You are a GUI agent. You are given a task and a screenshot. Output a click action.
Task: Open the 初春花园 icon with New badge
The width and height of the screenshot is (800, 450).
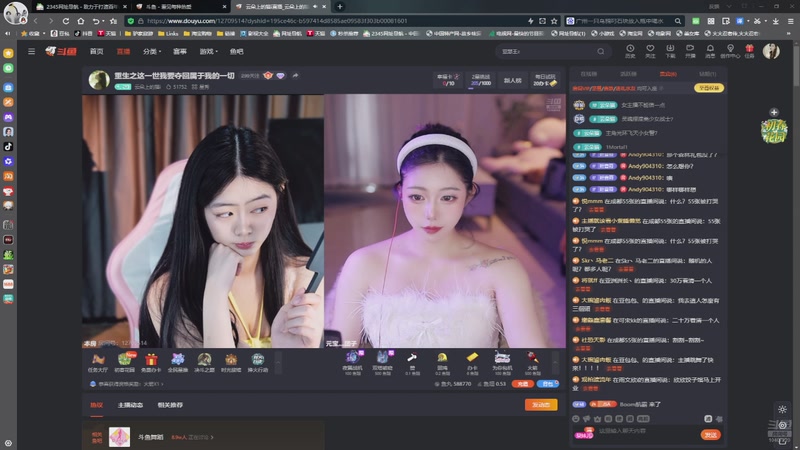(x=124, y=363)
